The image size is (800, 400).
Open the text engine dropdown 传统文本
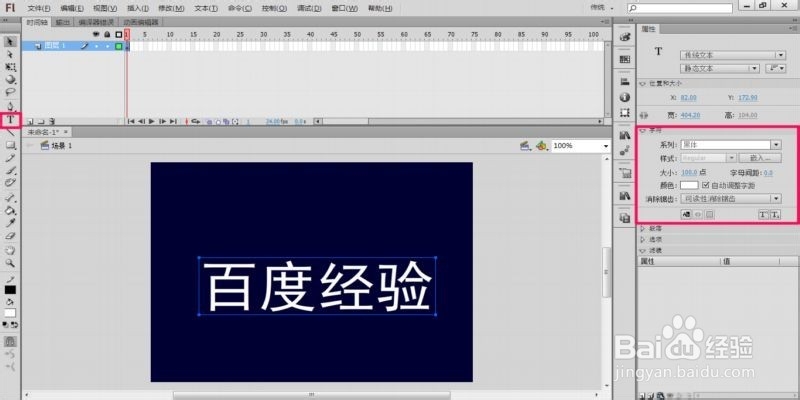(x=733, y=55)
